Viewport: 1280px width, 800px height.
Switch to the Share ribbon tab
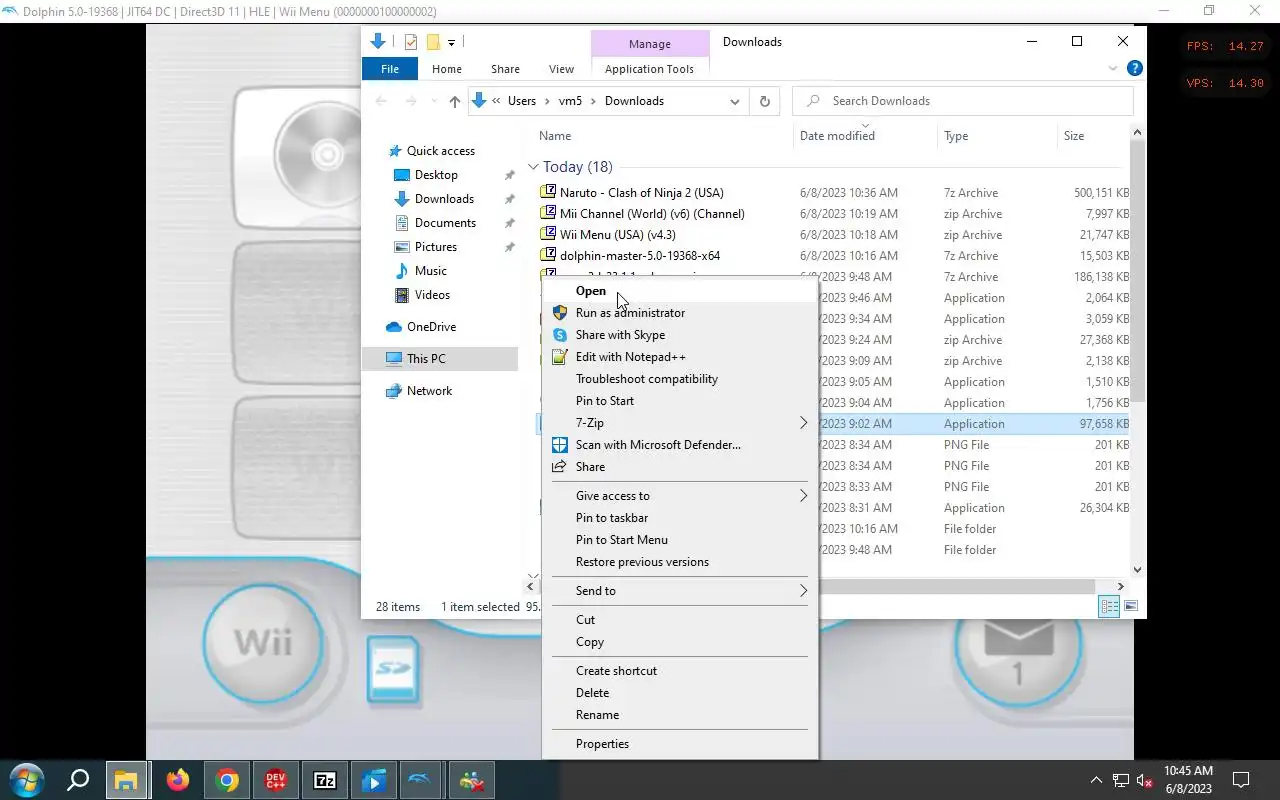point(505,69)
